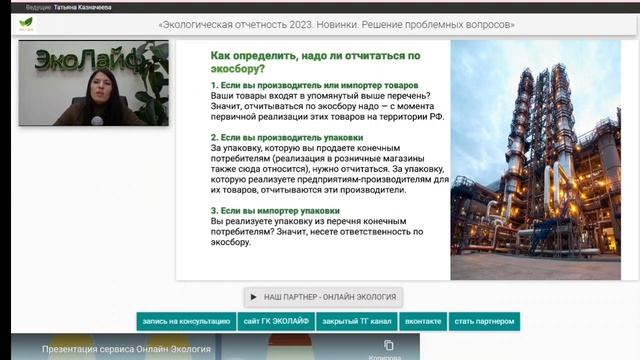640x360 pixels.
Task: Click text 'Ваши товары входят в упомянутый выше перечень?'
Action: pos(320,96)
